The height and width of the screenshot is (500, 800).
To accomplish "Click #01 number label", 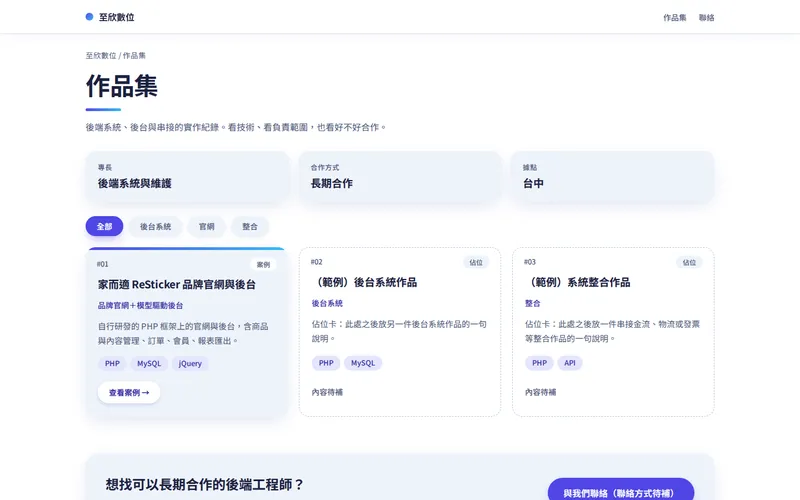I will coord(103,264).
